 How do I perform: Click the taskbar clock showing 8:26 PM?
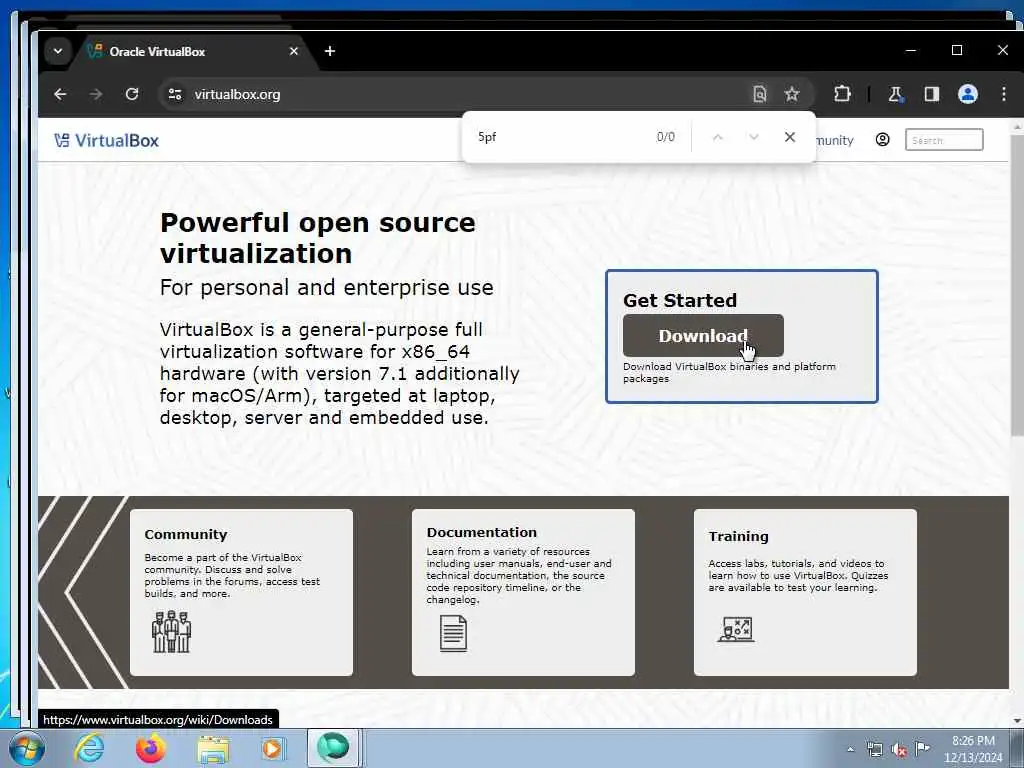[x=972, y=749]
